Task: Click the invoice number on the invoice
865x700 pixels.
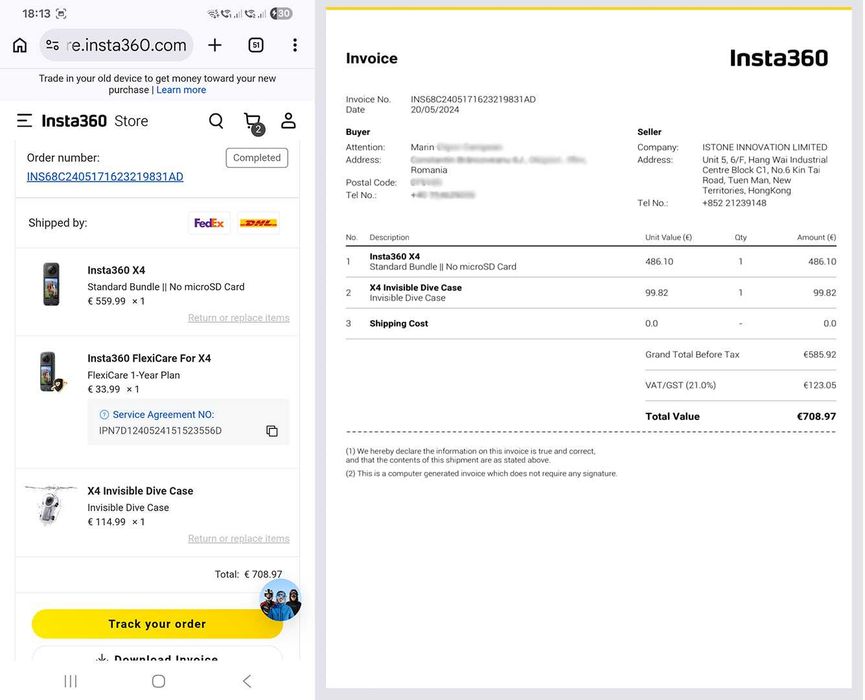Action: (473, 99)
